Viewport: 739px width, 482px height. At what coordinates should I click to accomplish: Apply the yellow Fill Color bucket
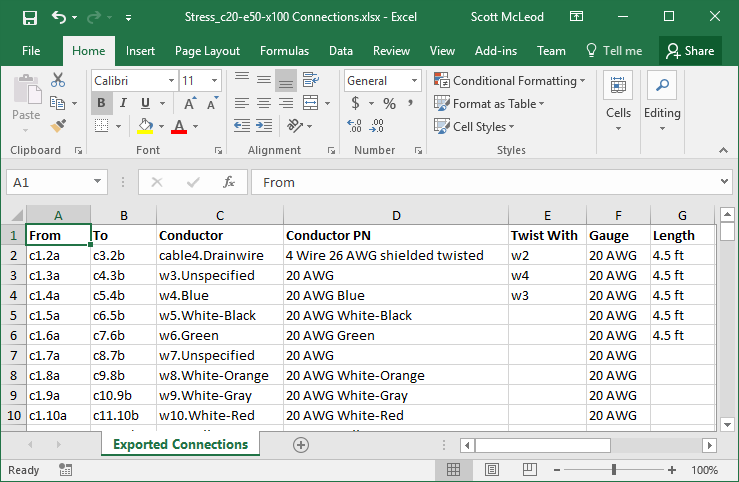(x=145, y=126)
